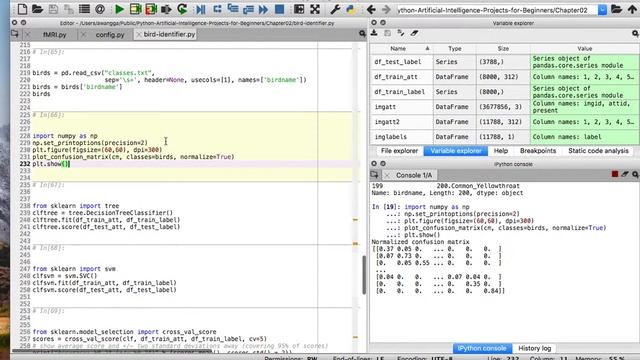
Task: Click Variable explorer 'save data as' pencil icon
Action: [401, 33]
